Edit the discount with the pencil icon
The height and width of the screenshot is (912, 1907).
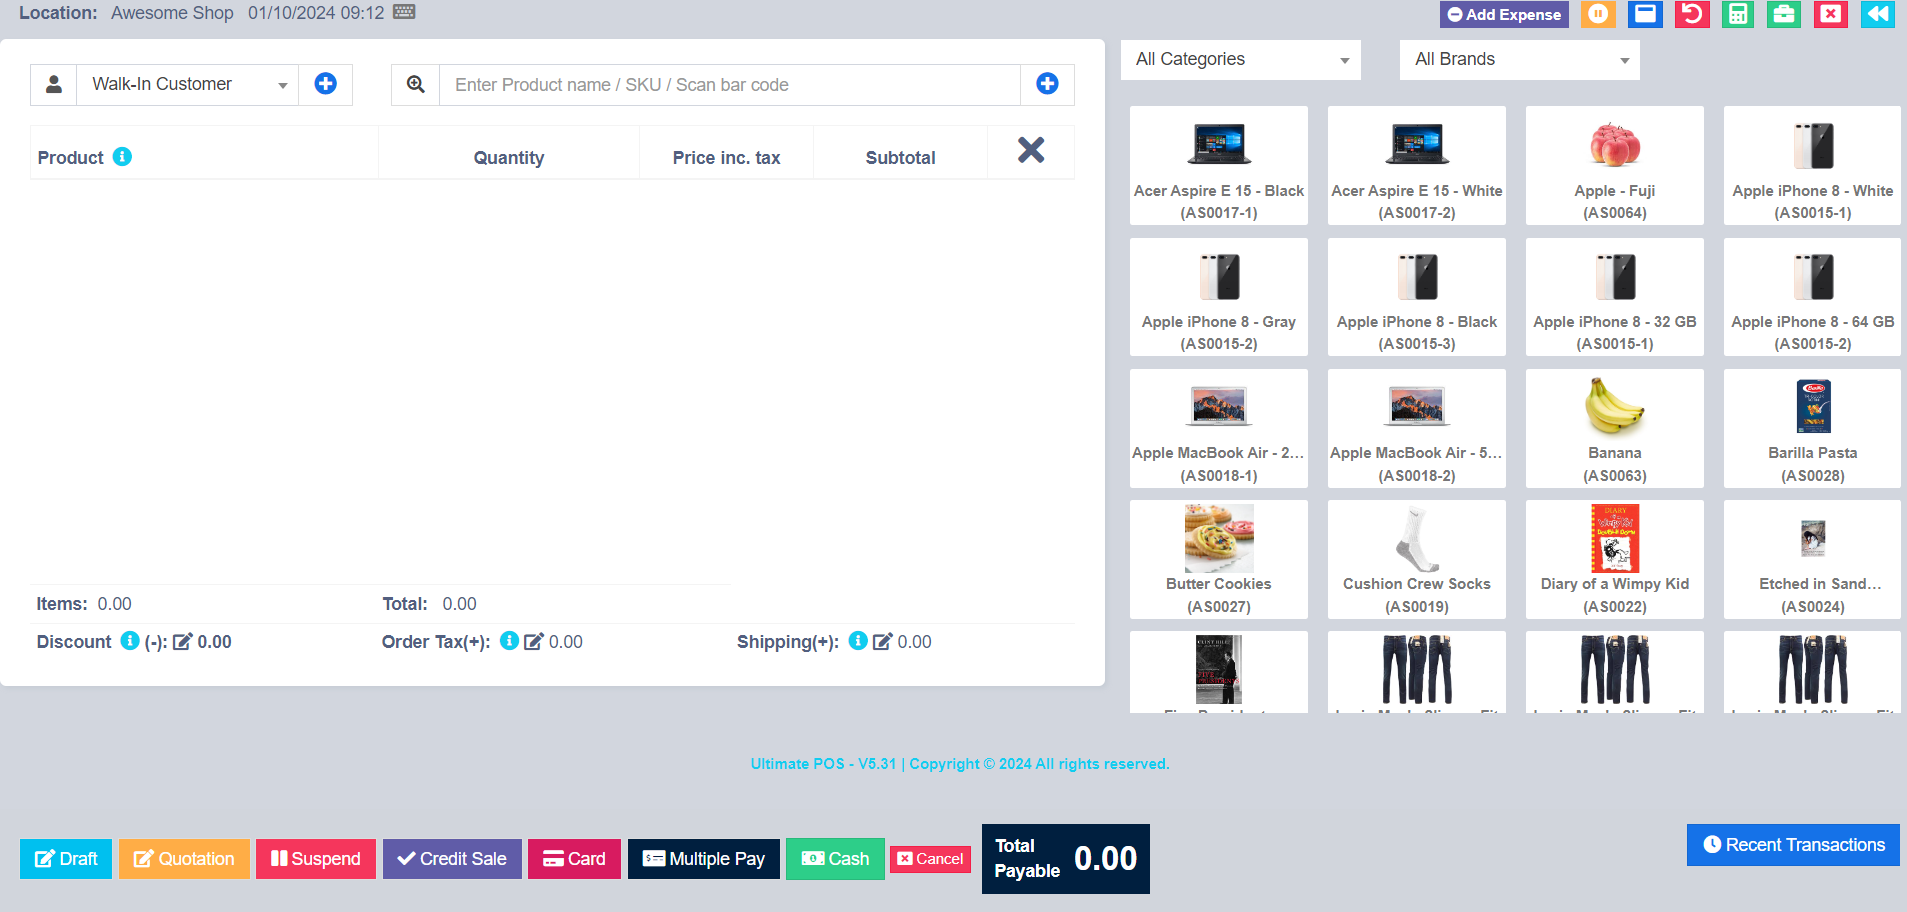pos(182,641)
